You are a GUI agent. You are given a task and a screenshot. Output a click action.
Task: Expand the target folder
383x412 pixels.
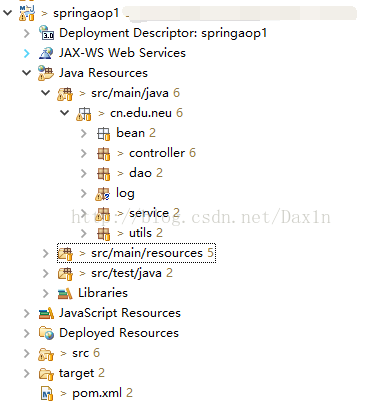(27, 373)
